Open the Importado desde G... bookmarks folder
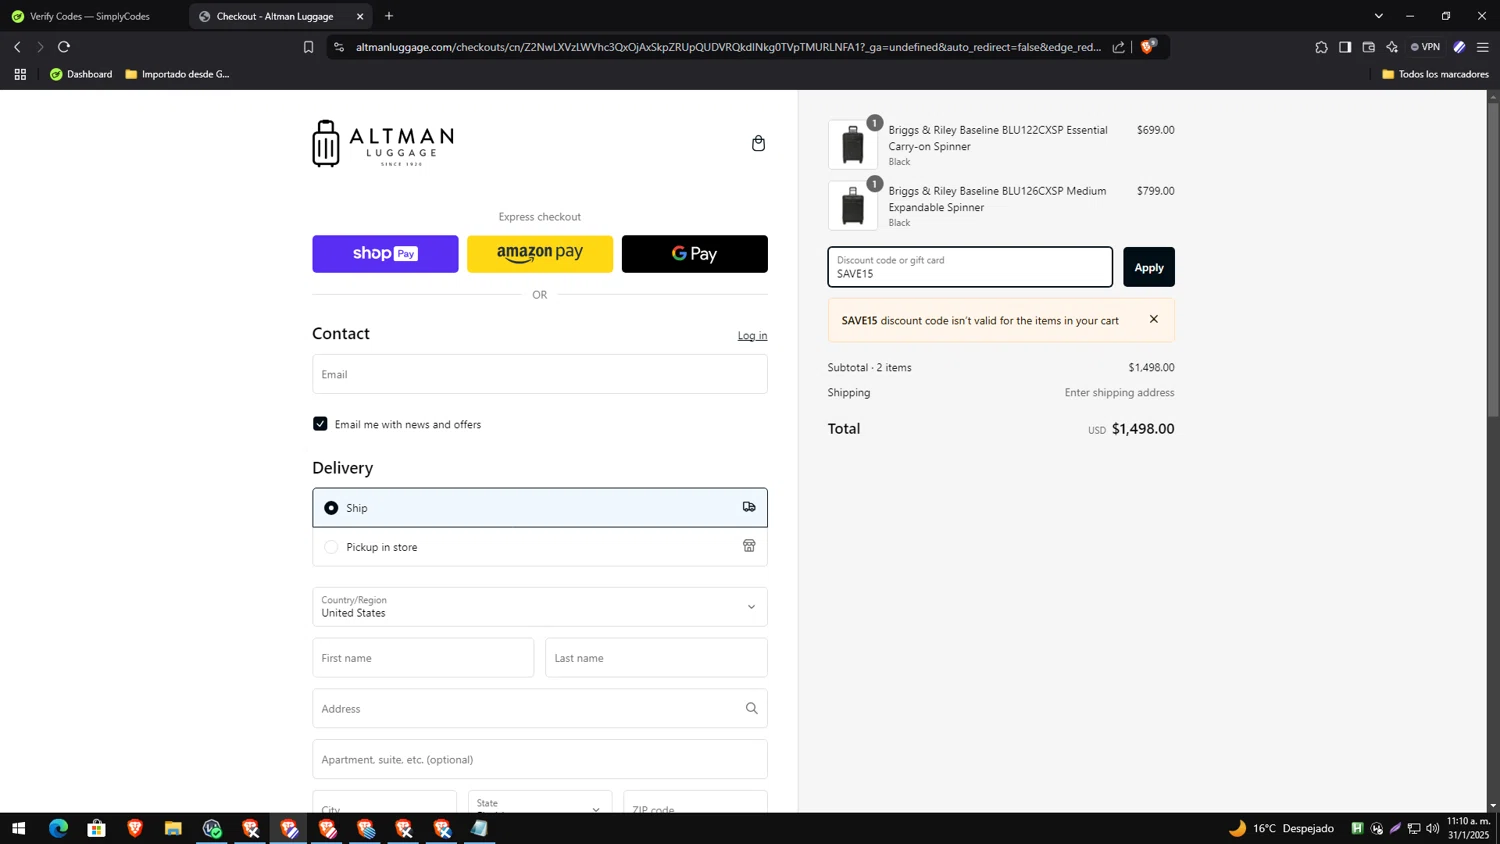 click(x=178, y=74)
